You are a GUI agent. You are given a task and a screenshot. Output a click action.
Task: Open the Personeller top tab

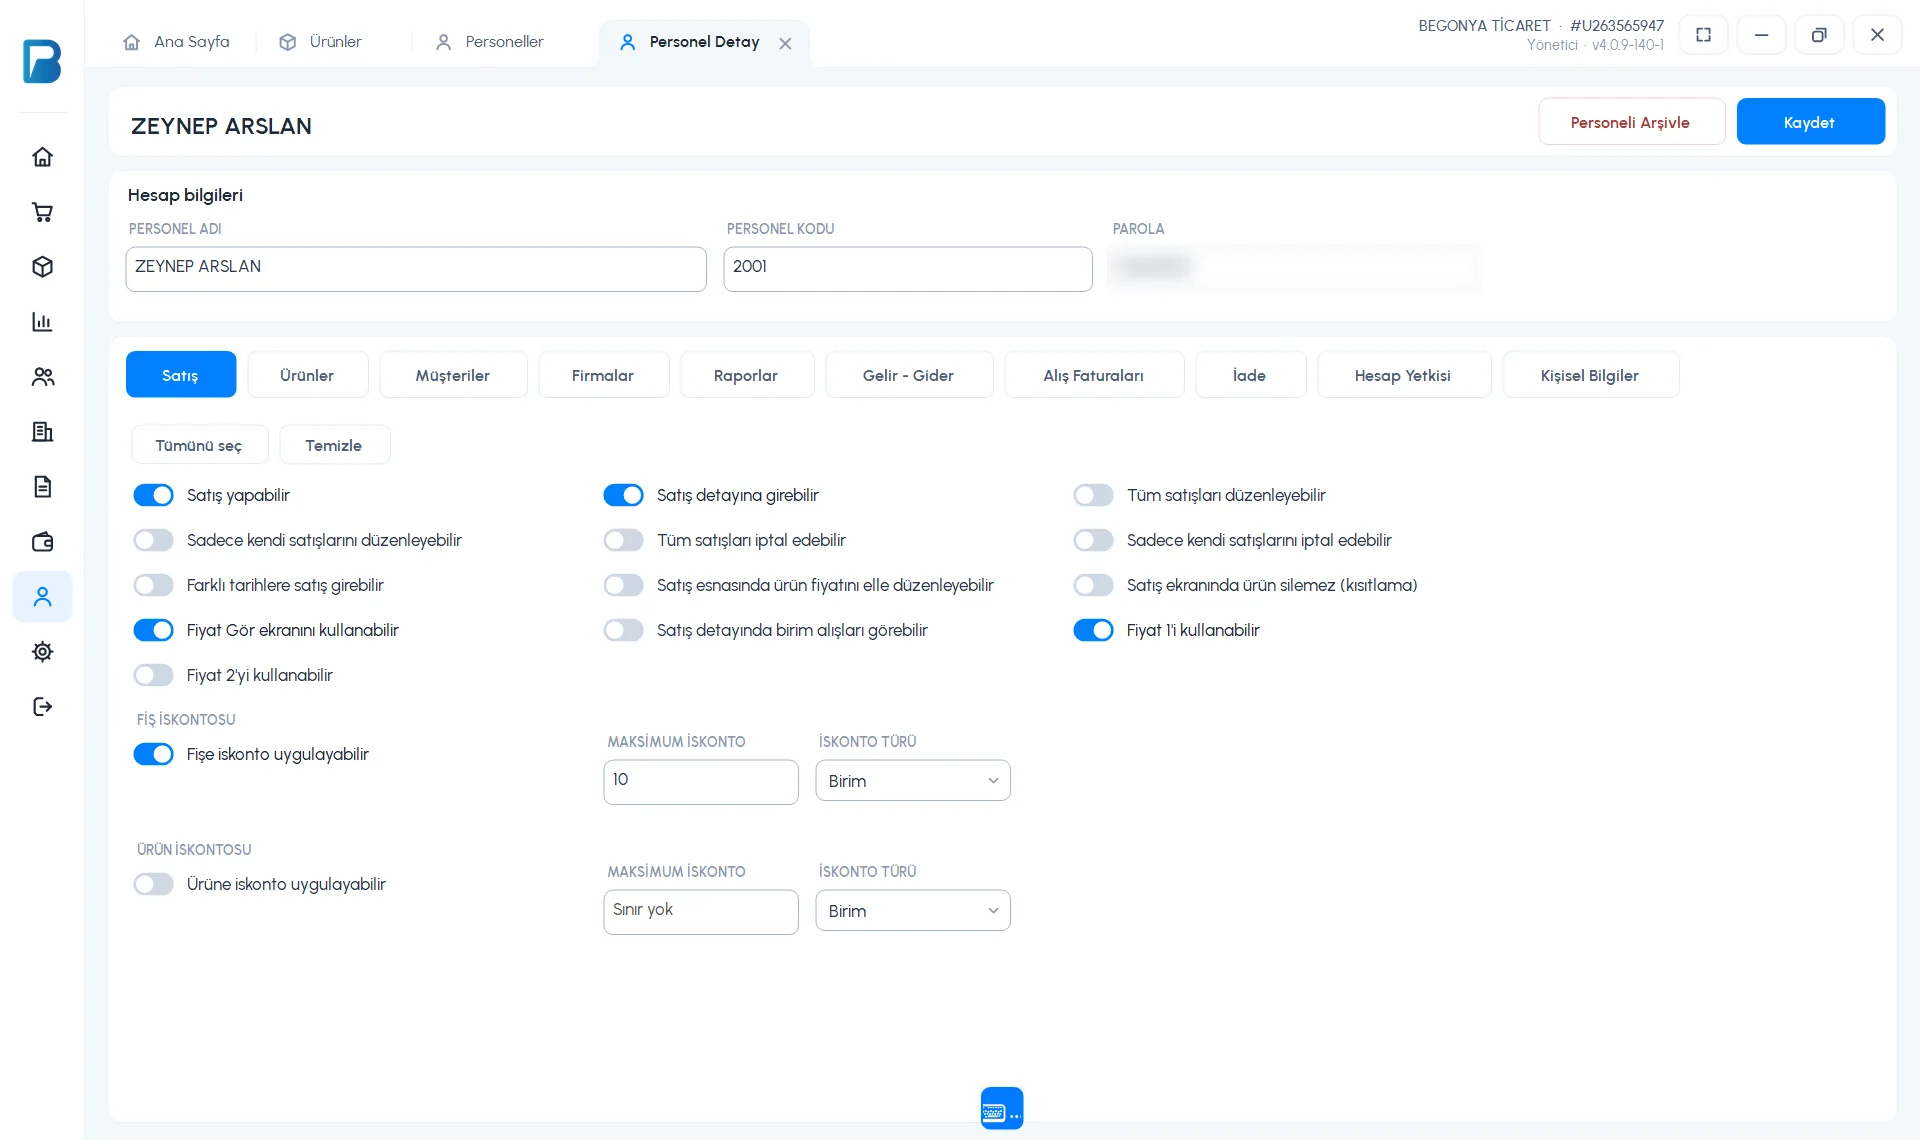click(490, 42)
